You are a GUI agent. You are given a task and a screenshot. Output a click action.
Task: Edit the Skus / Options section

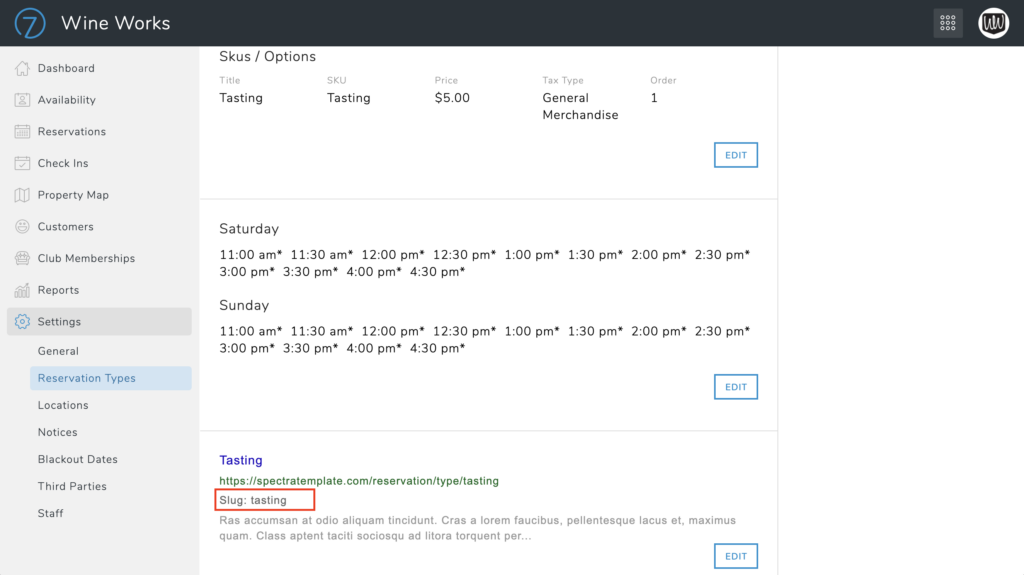(735, 155)
